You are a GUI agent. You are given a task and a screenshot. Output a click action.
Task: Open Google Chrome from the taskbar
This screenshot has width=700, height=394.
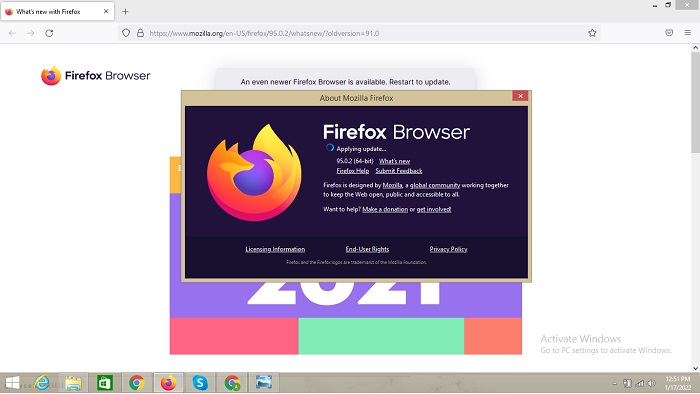[x=136, y=382]
